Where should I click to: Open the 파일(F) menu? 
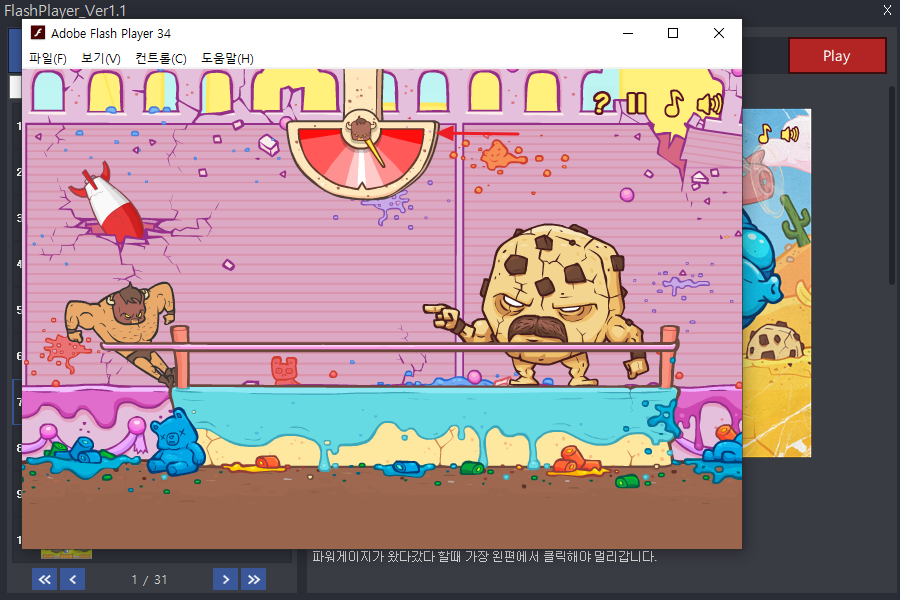48,59
